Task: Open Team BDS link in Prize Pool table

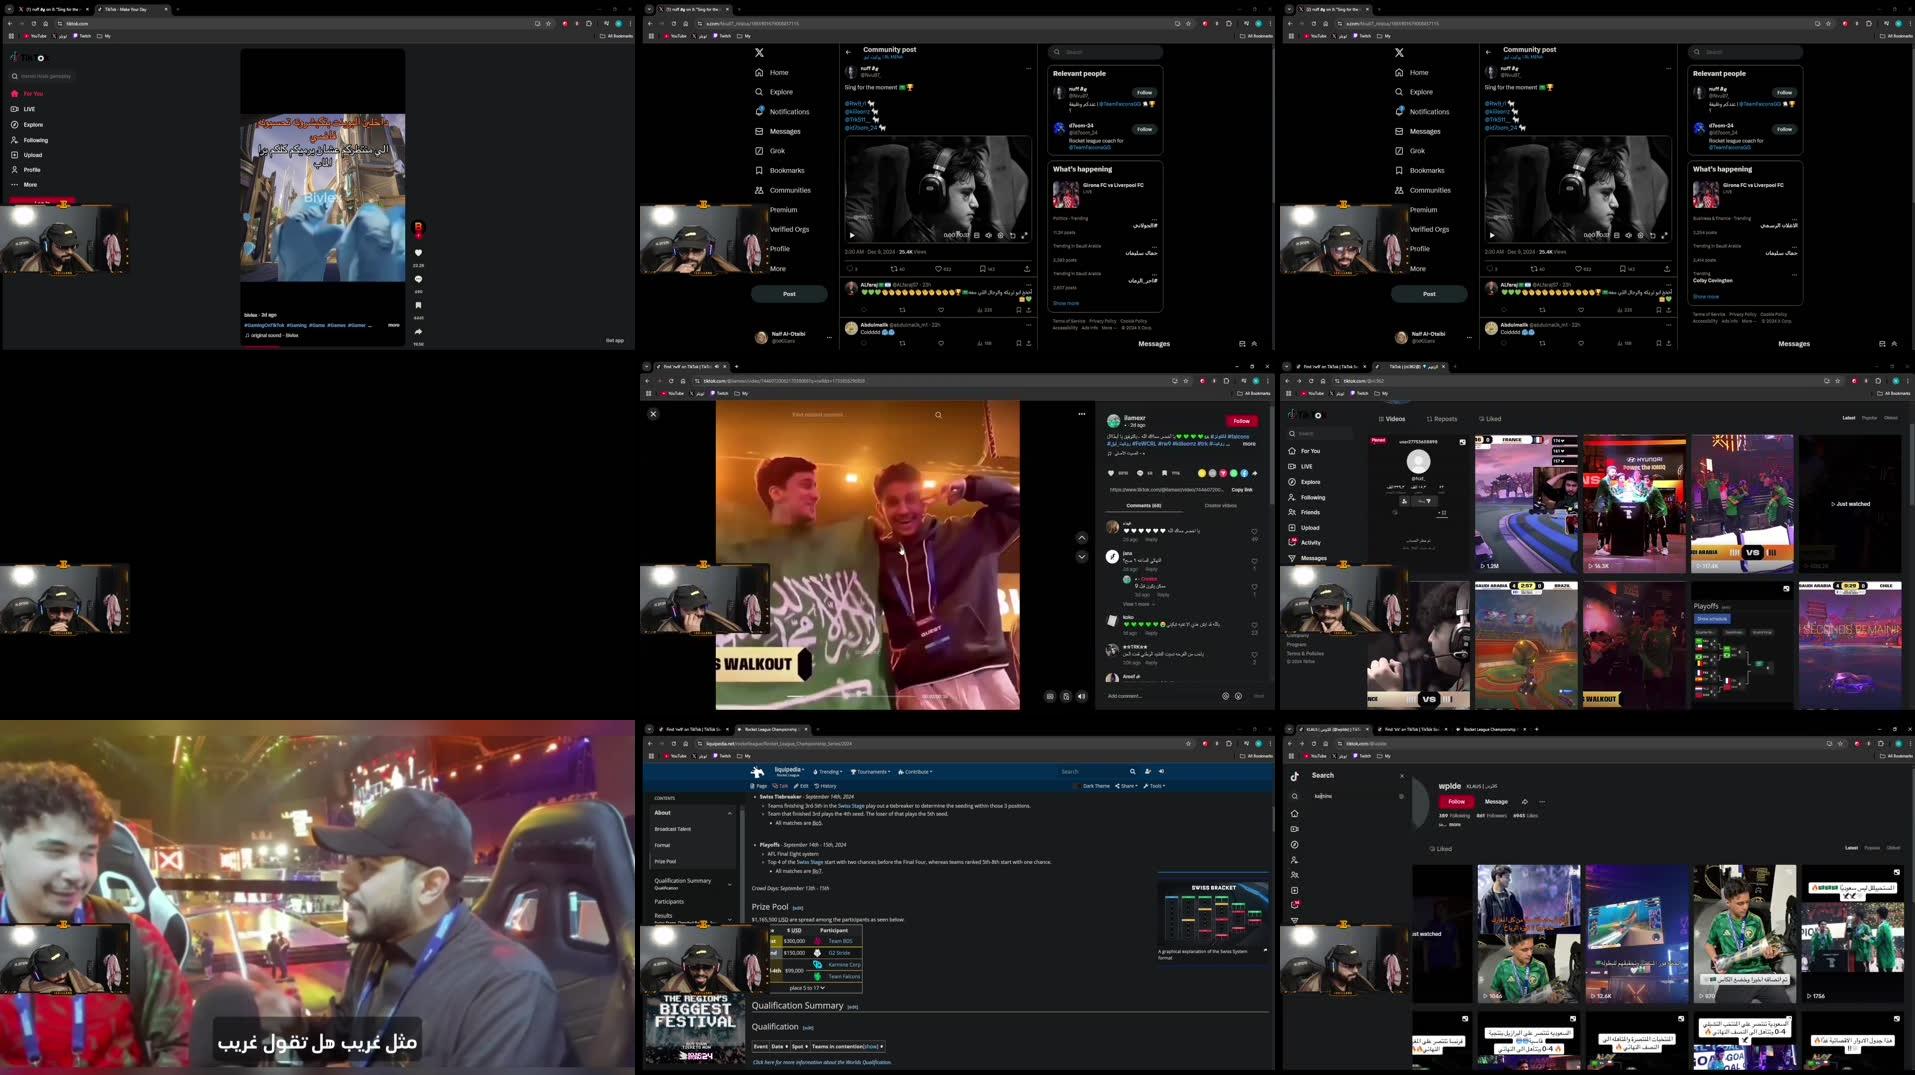Action: pyautogui.click(x=840, y=941)
